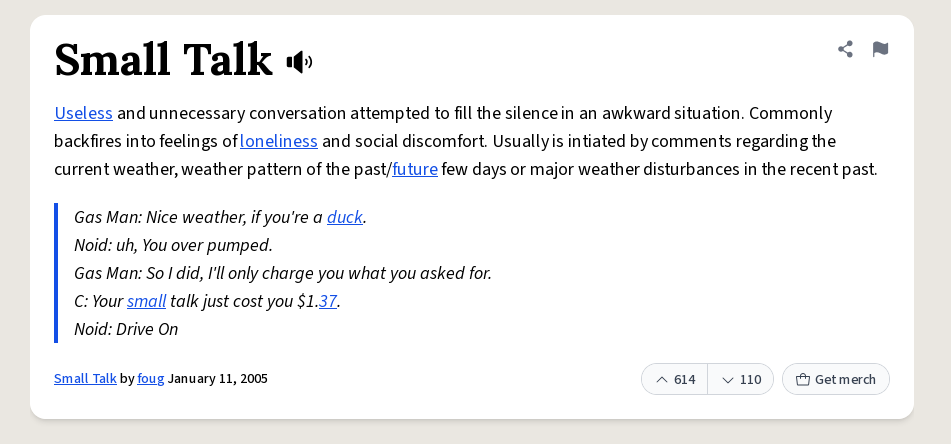The height and width of the screenshot is (444, 951).
Task: Click the Get merch button
Action: coord(836,379)
